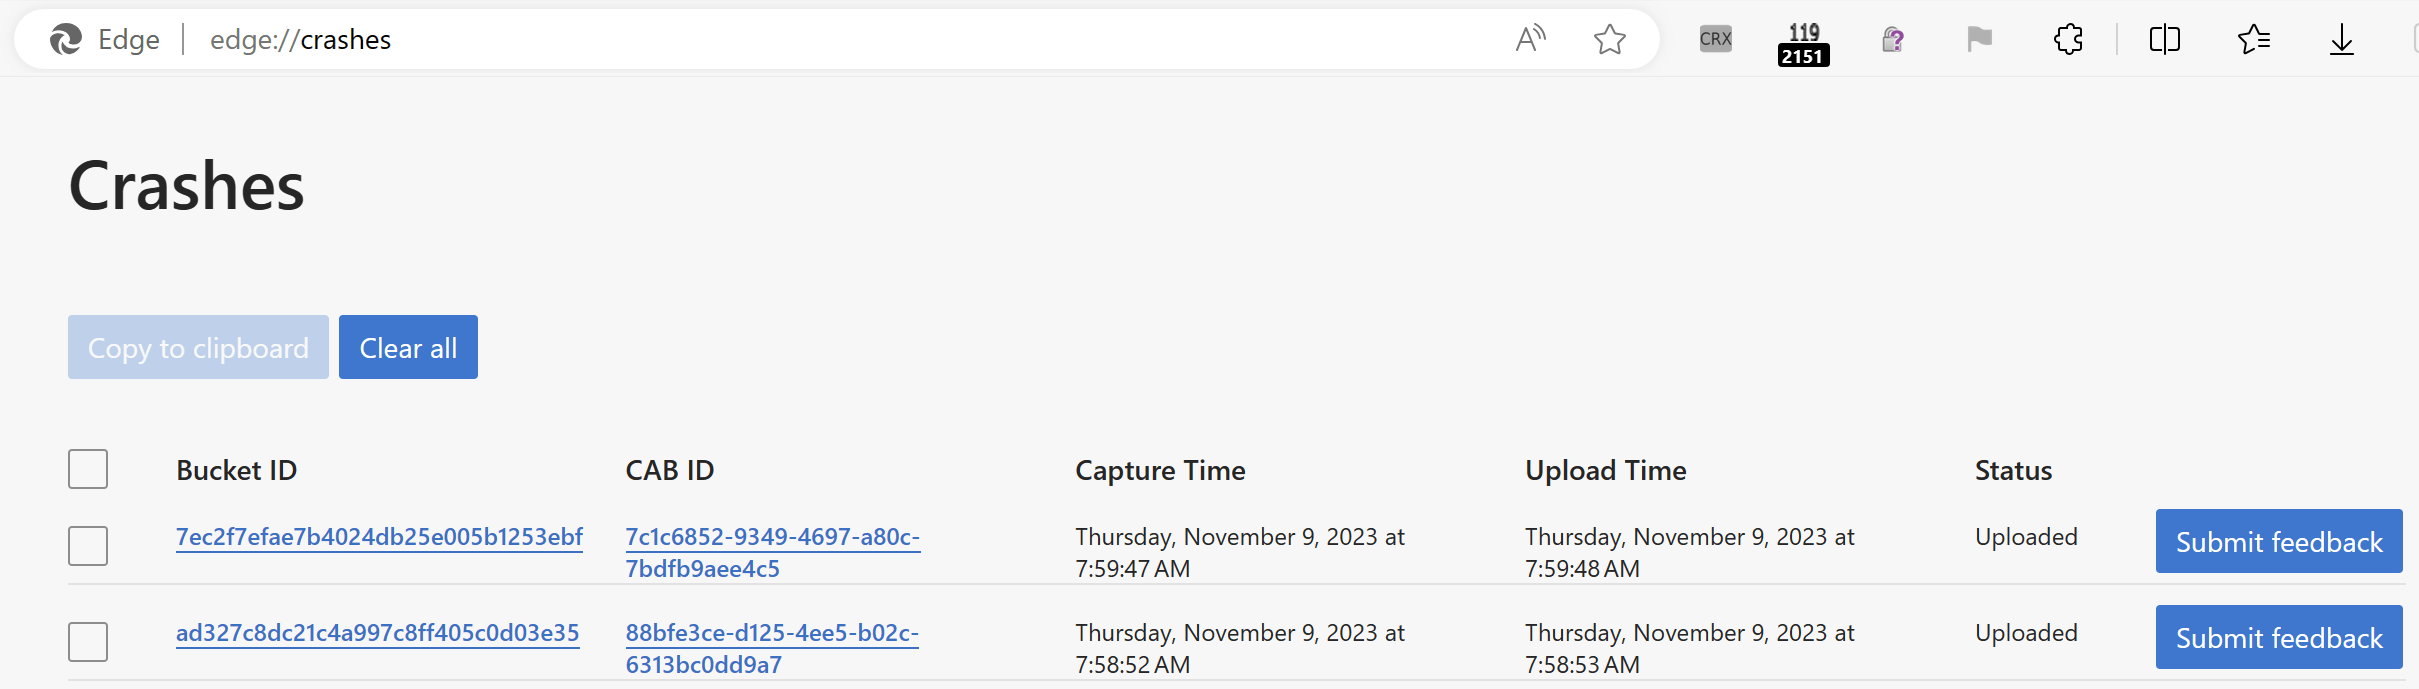The height and width of the screenshot is (689, 2419).
Task: Click the Copy to clipboard button
Action: (x=198, y=347)
